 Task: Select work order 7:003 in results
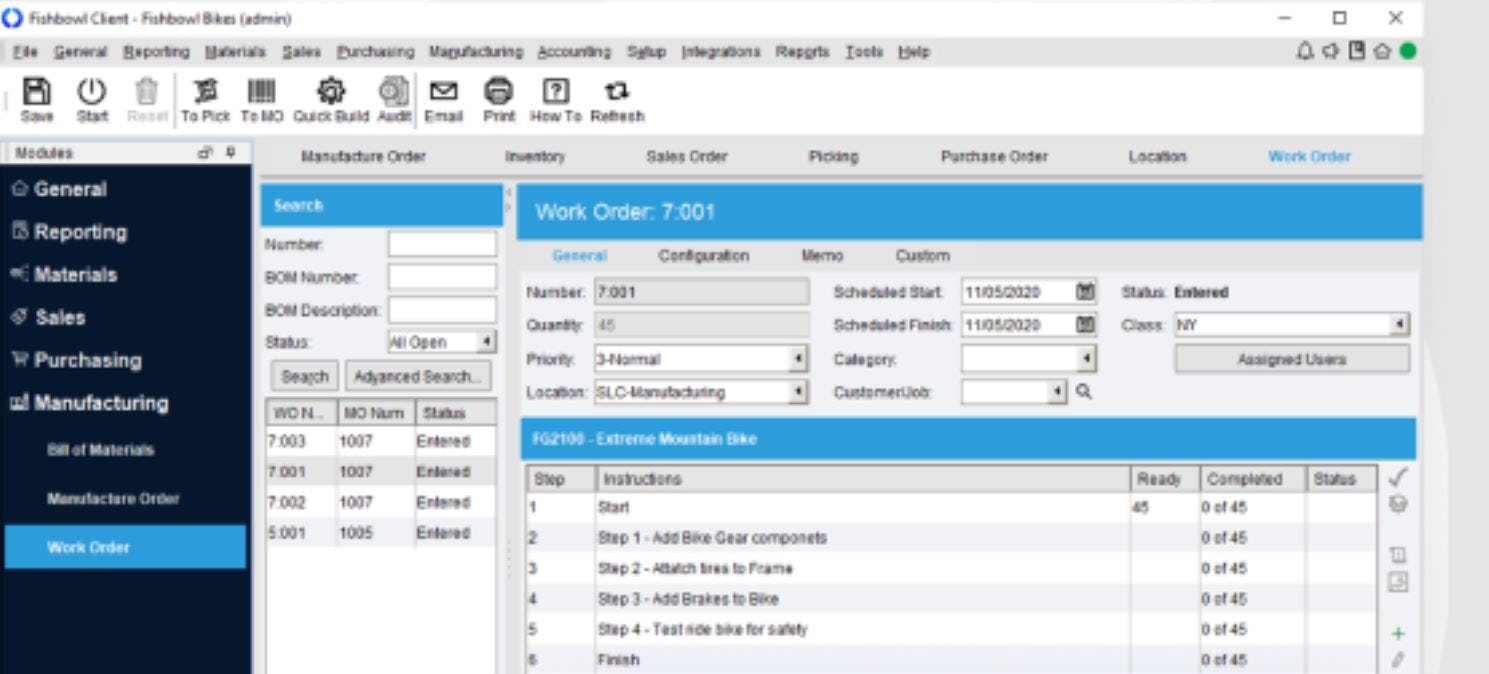(x=380, y=441)
